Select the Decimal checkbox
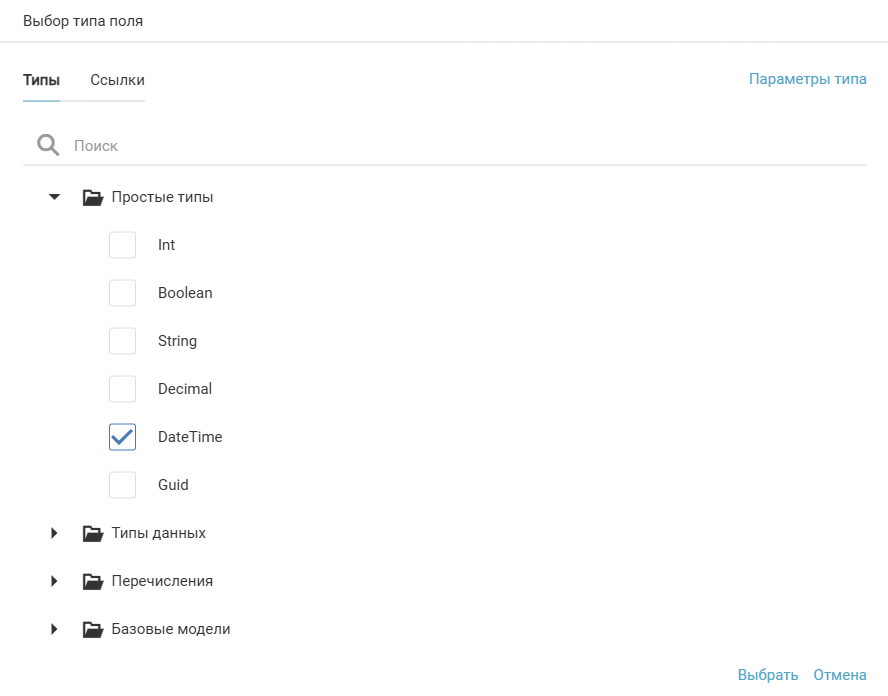The height and width of the screenshot is (696, 888). [x=122, y=389]
